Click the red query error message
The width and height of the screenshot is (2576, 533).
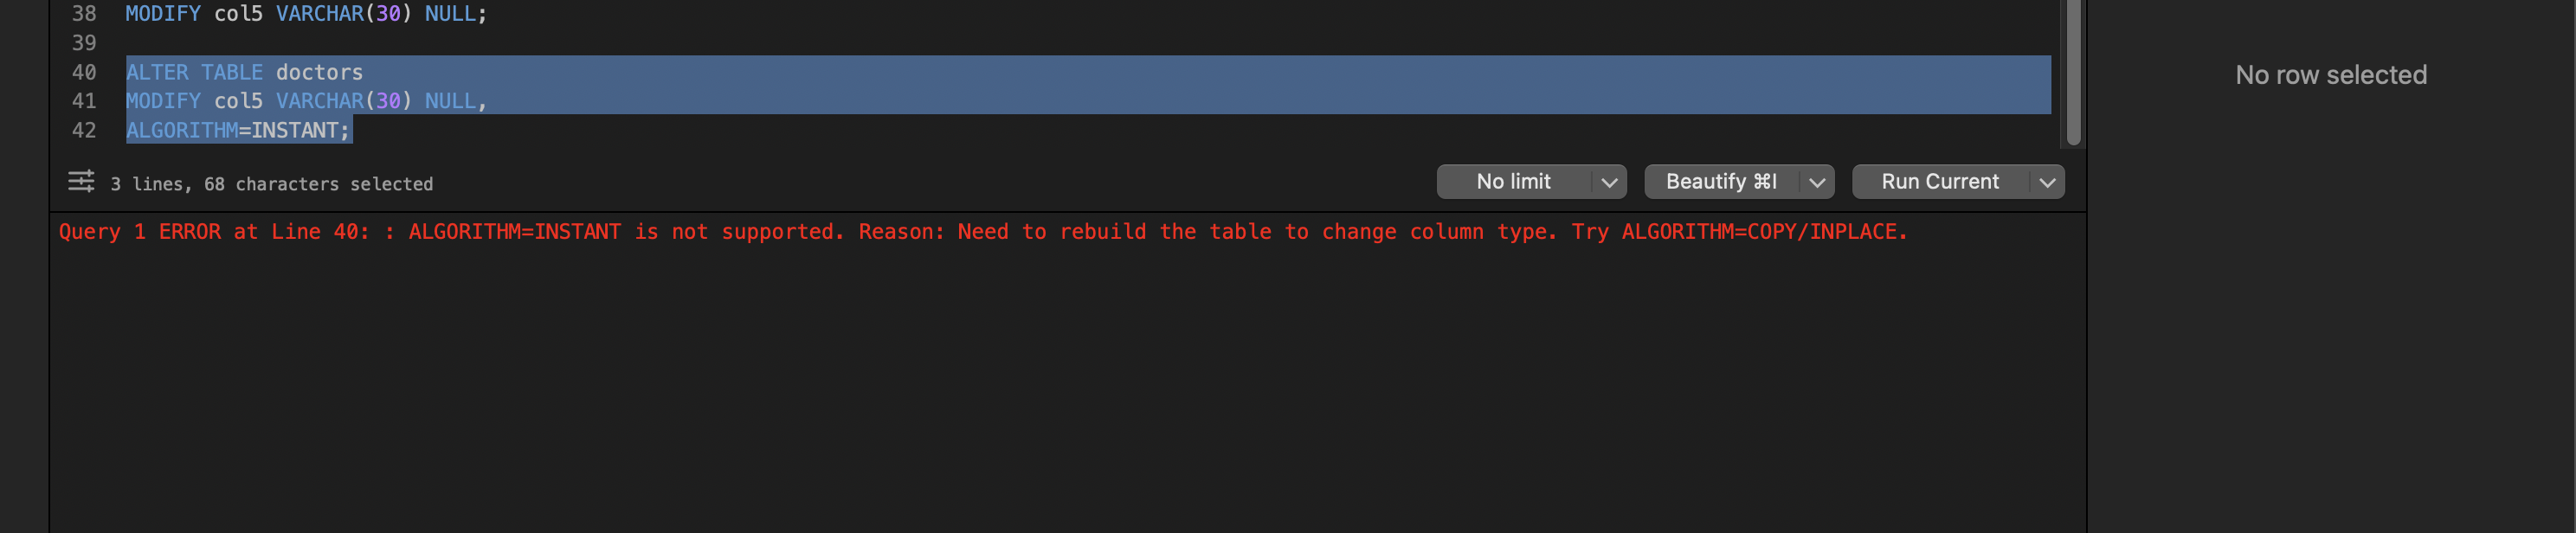[x=982, y=232]
